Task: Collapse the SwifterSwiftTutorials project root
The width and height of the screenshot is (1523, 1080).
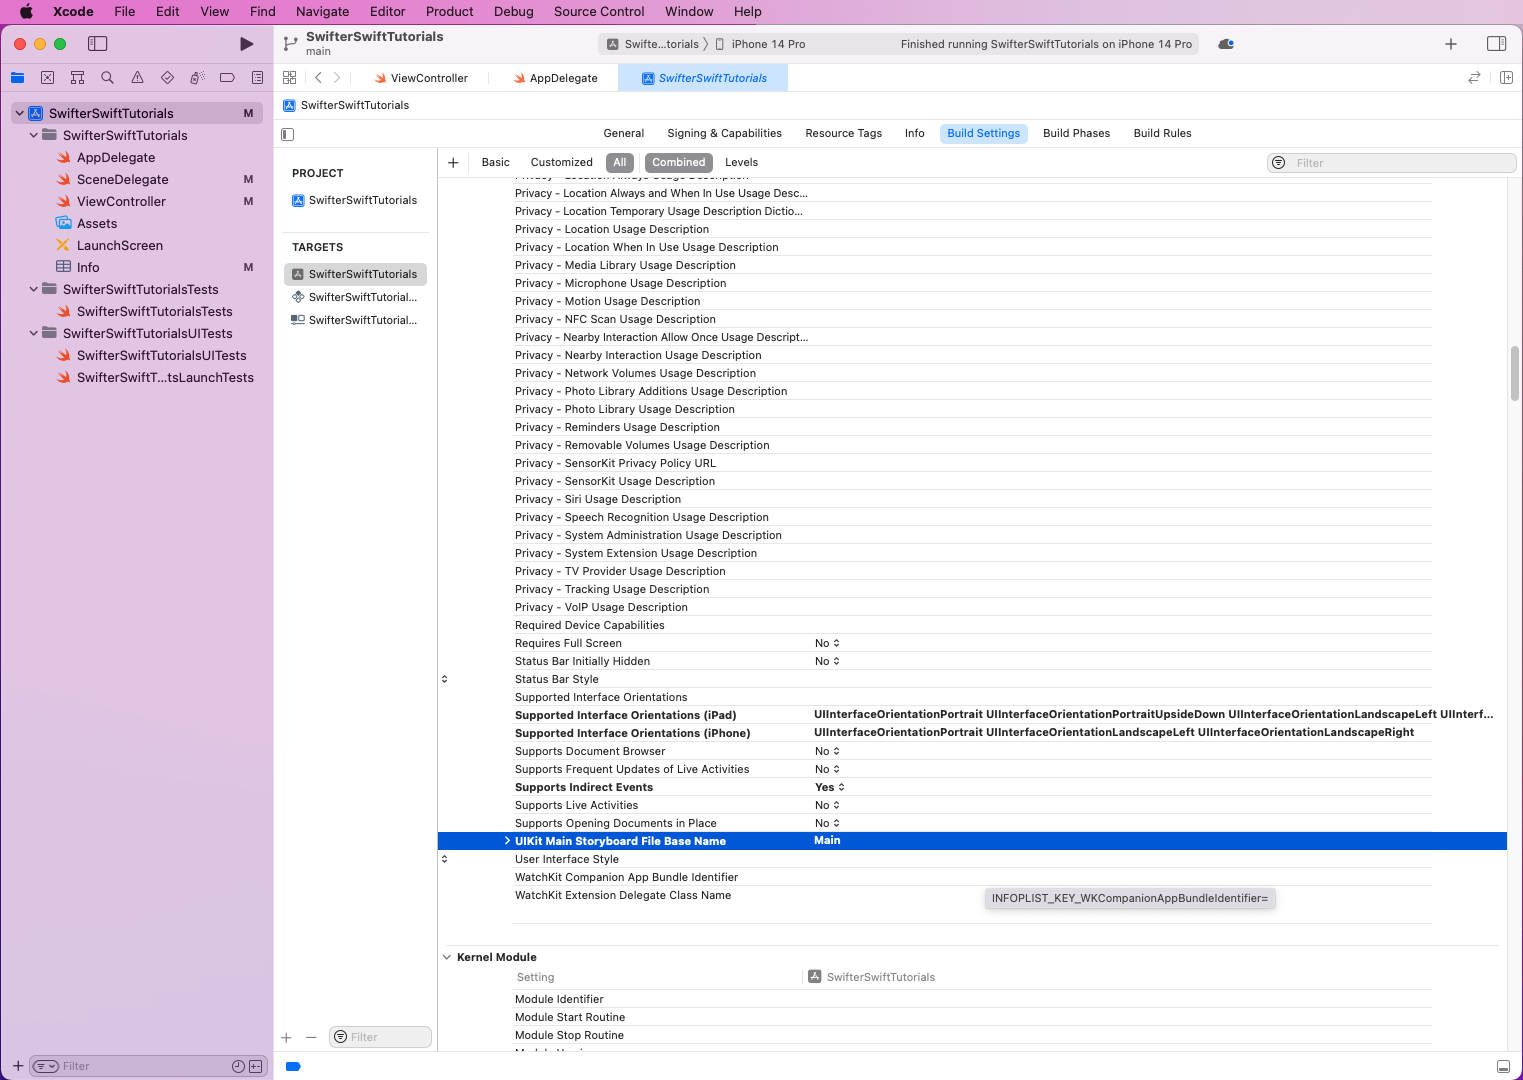Action: pyautogui.click(x=19, y=113)
